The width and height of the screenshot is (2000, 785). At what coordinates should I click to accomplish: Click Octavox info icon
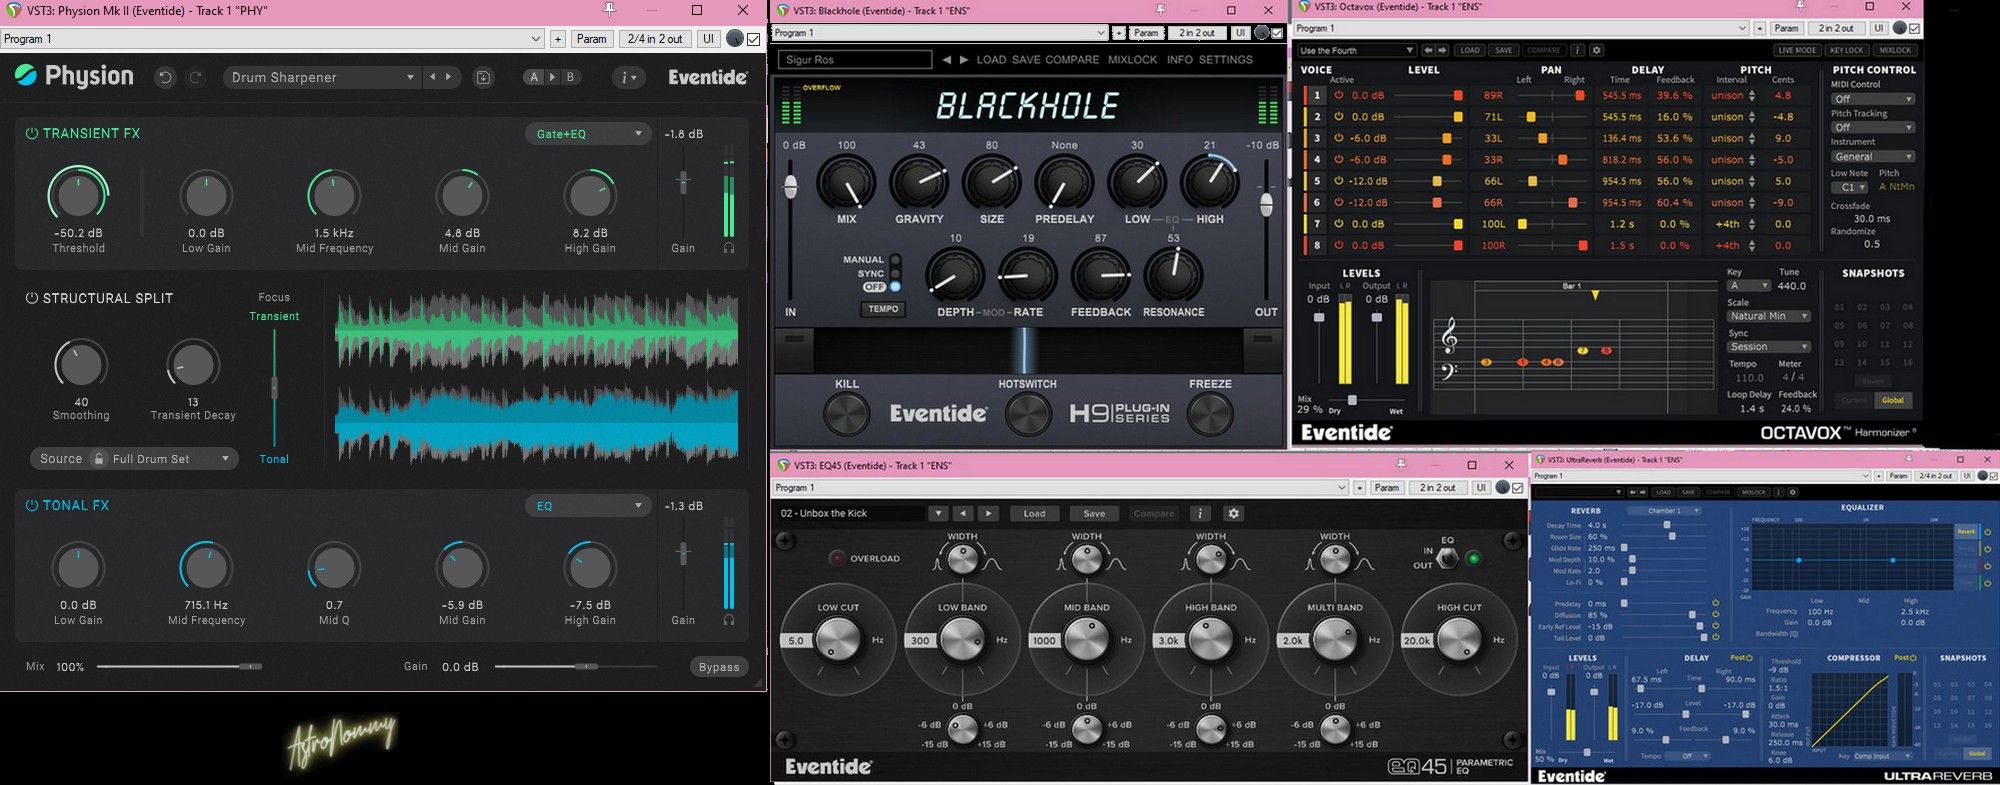(x=1577, y=50)
